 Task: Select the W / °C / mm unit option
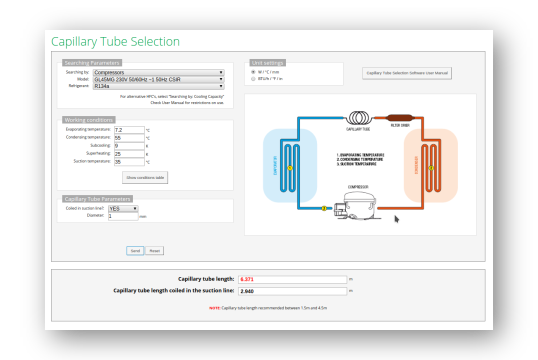click(x=253, y=72)
